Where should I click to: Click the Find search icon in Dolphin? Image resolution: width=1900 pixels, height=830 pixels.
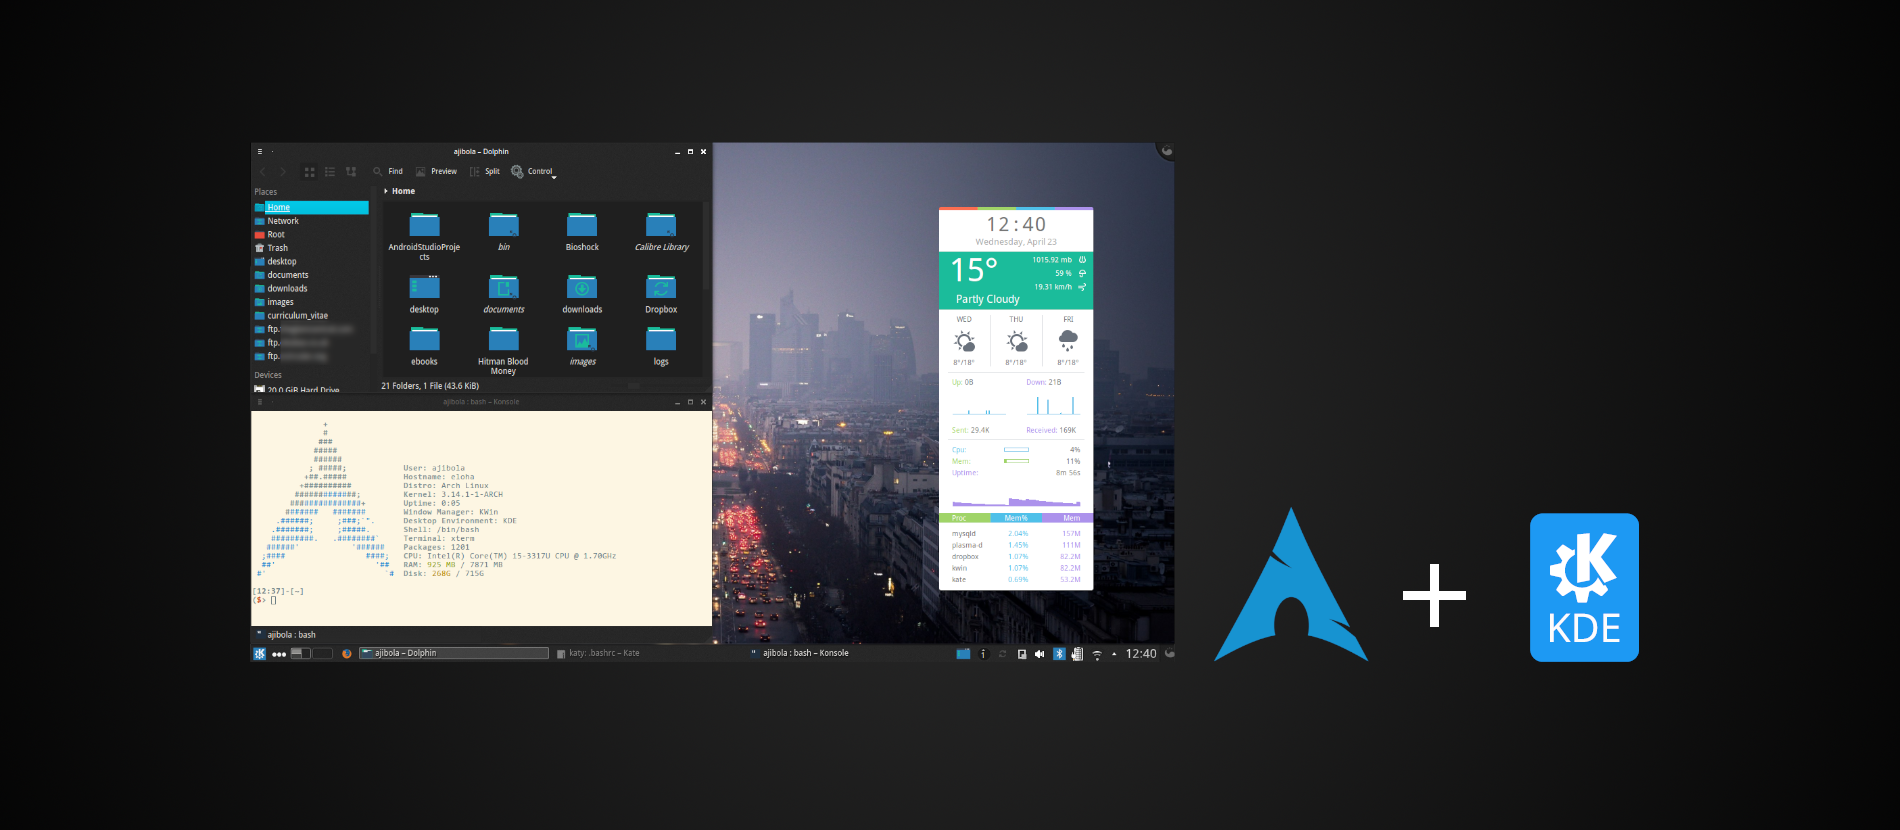coord(378,172)
